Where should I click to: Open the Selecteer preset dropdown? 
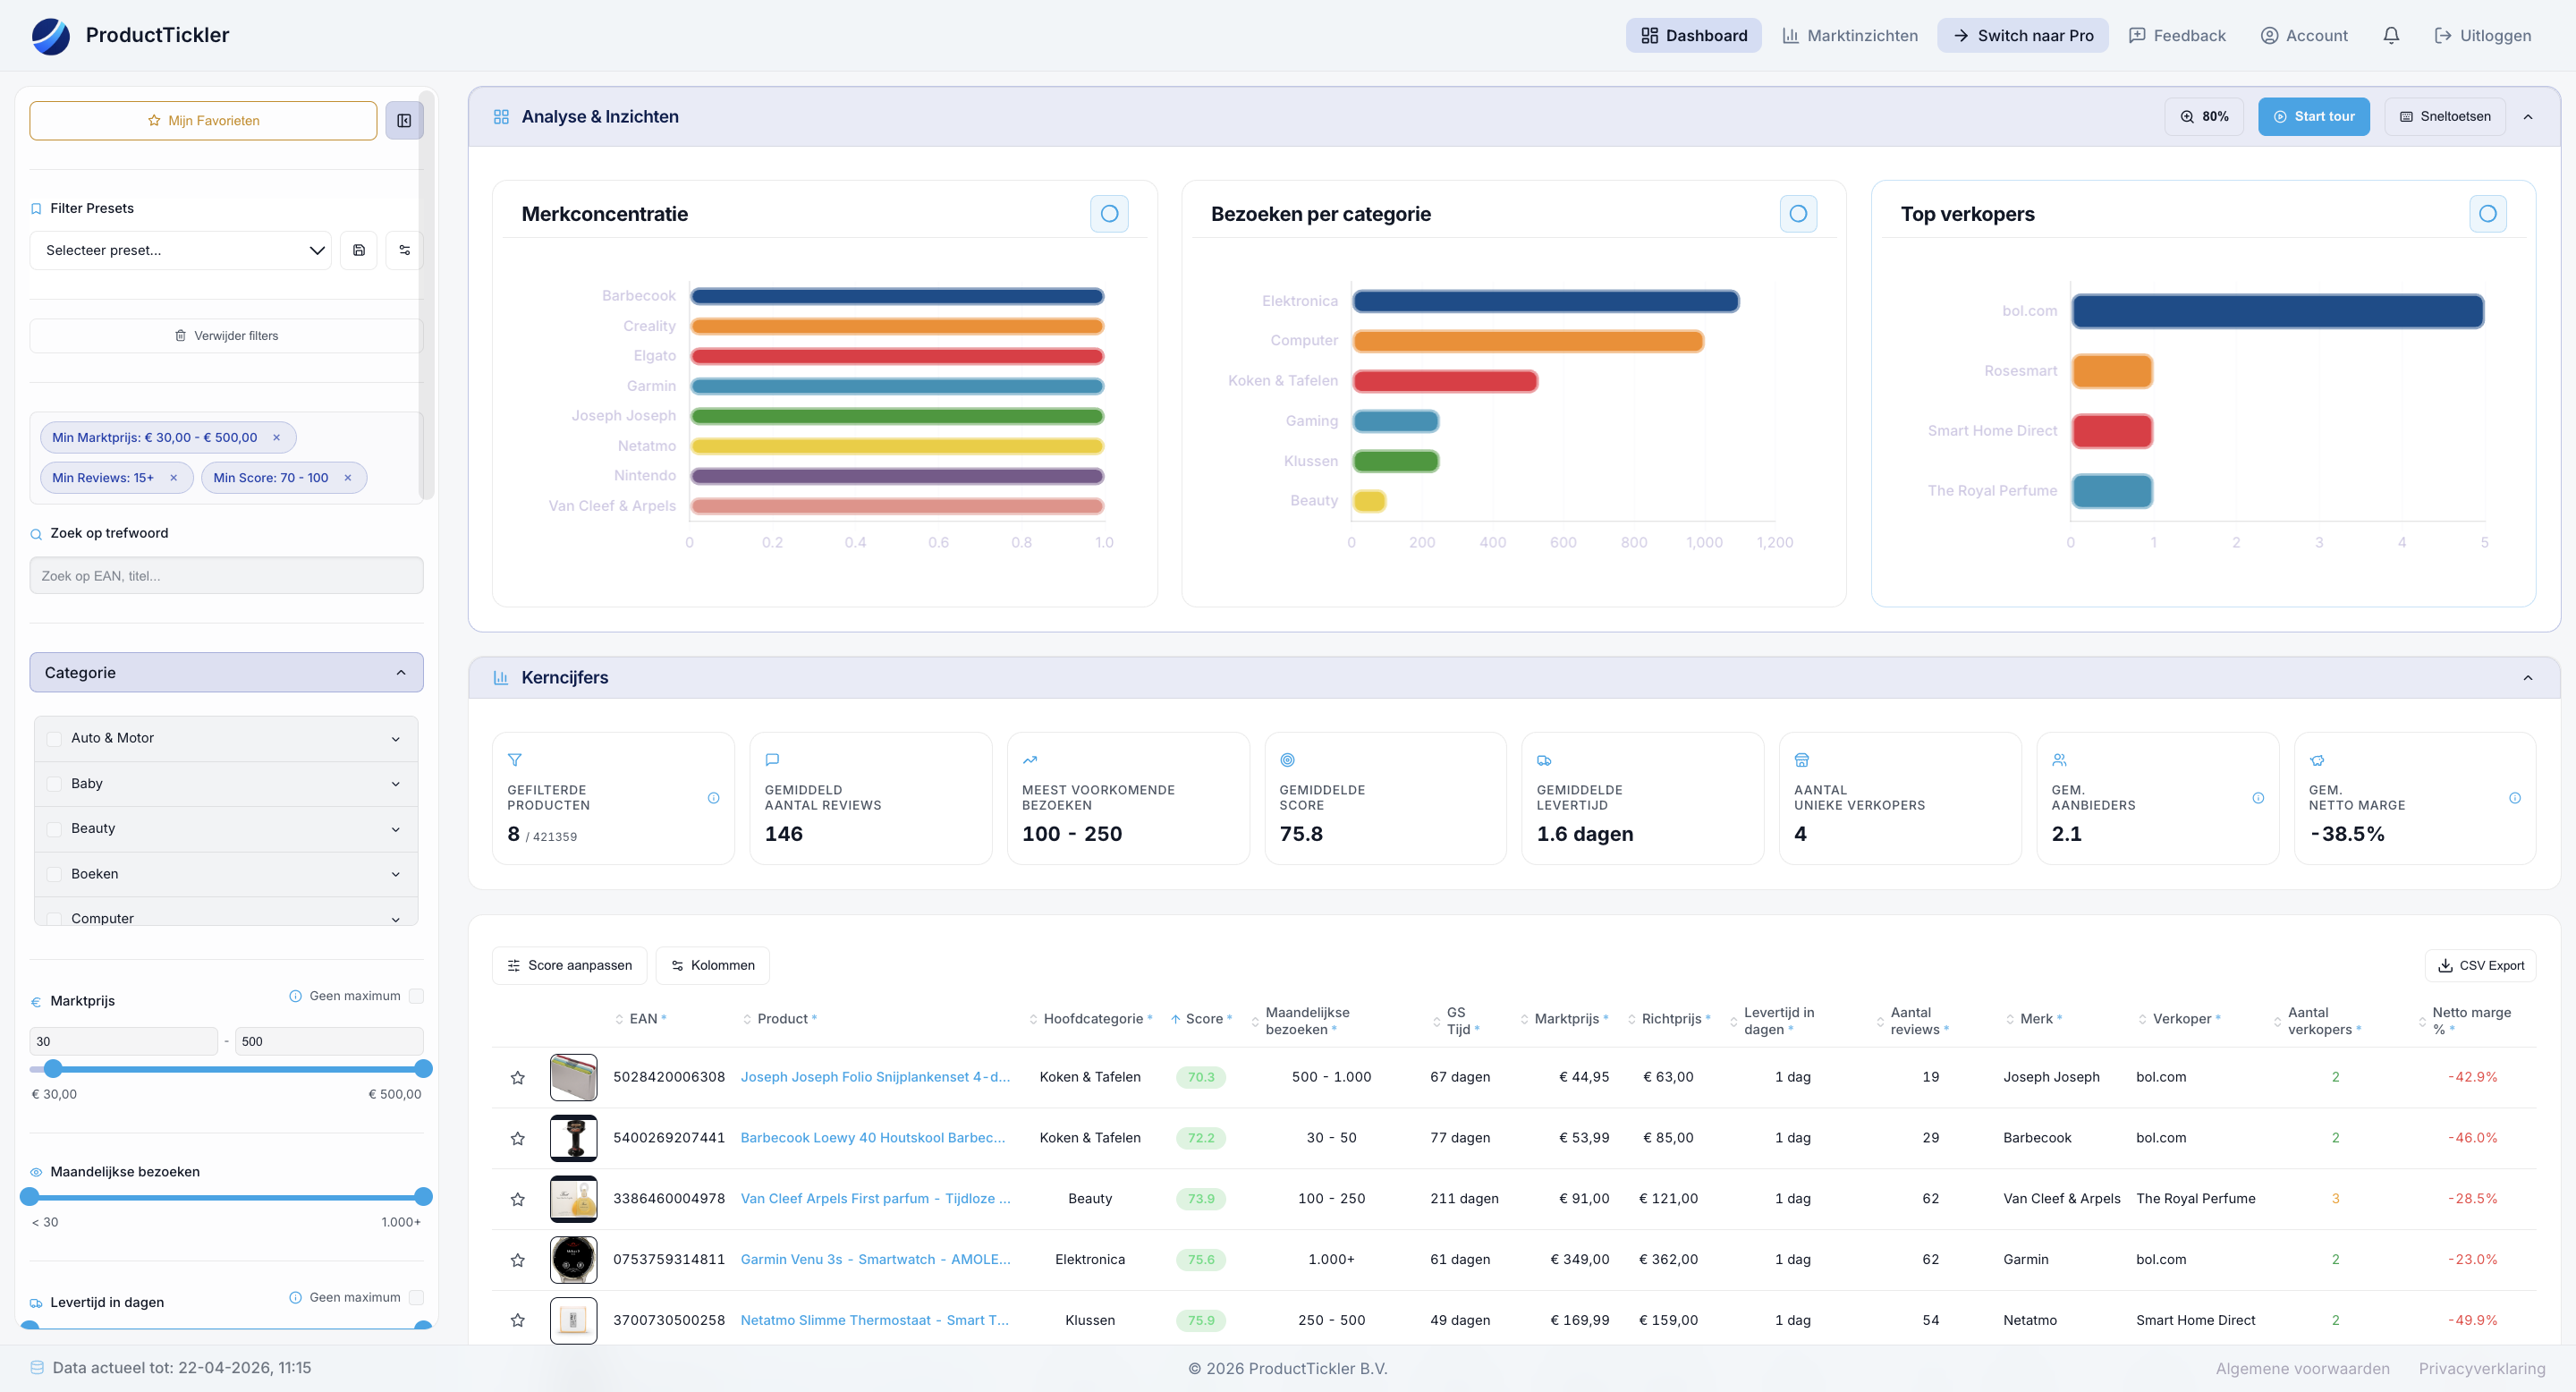180,250
